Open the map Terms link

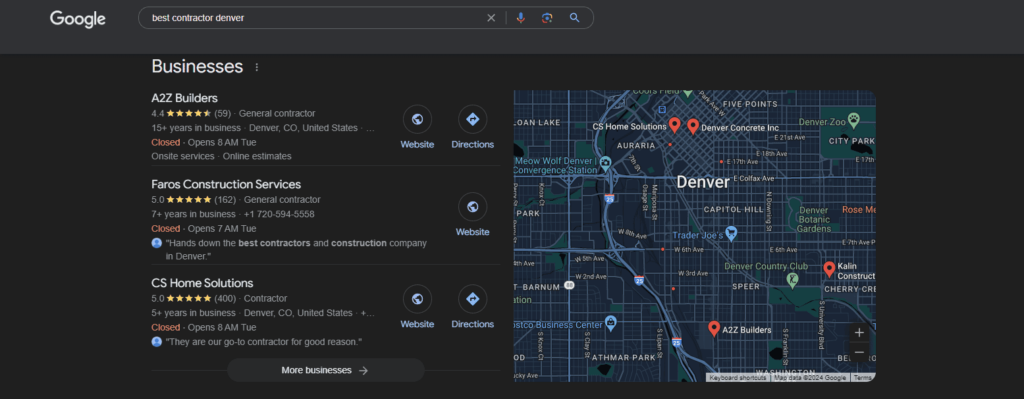(862, 377)
